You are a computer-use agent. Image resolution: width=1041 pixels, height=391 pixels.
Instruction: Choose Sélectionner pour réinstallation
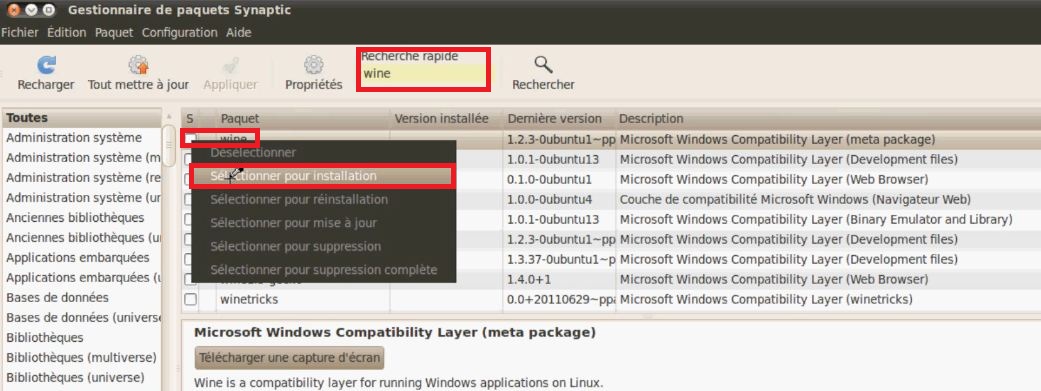[323, 199]
